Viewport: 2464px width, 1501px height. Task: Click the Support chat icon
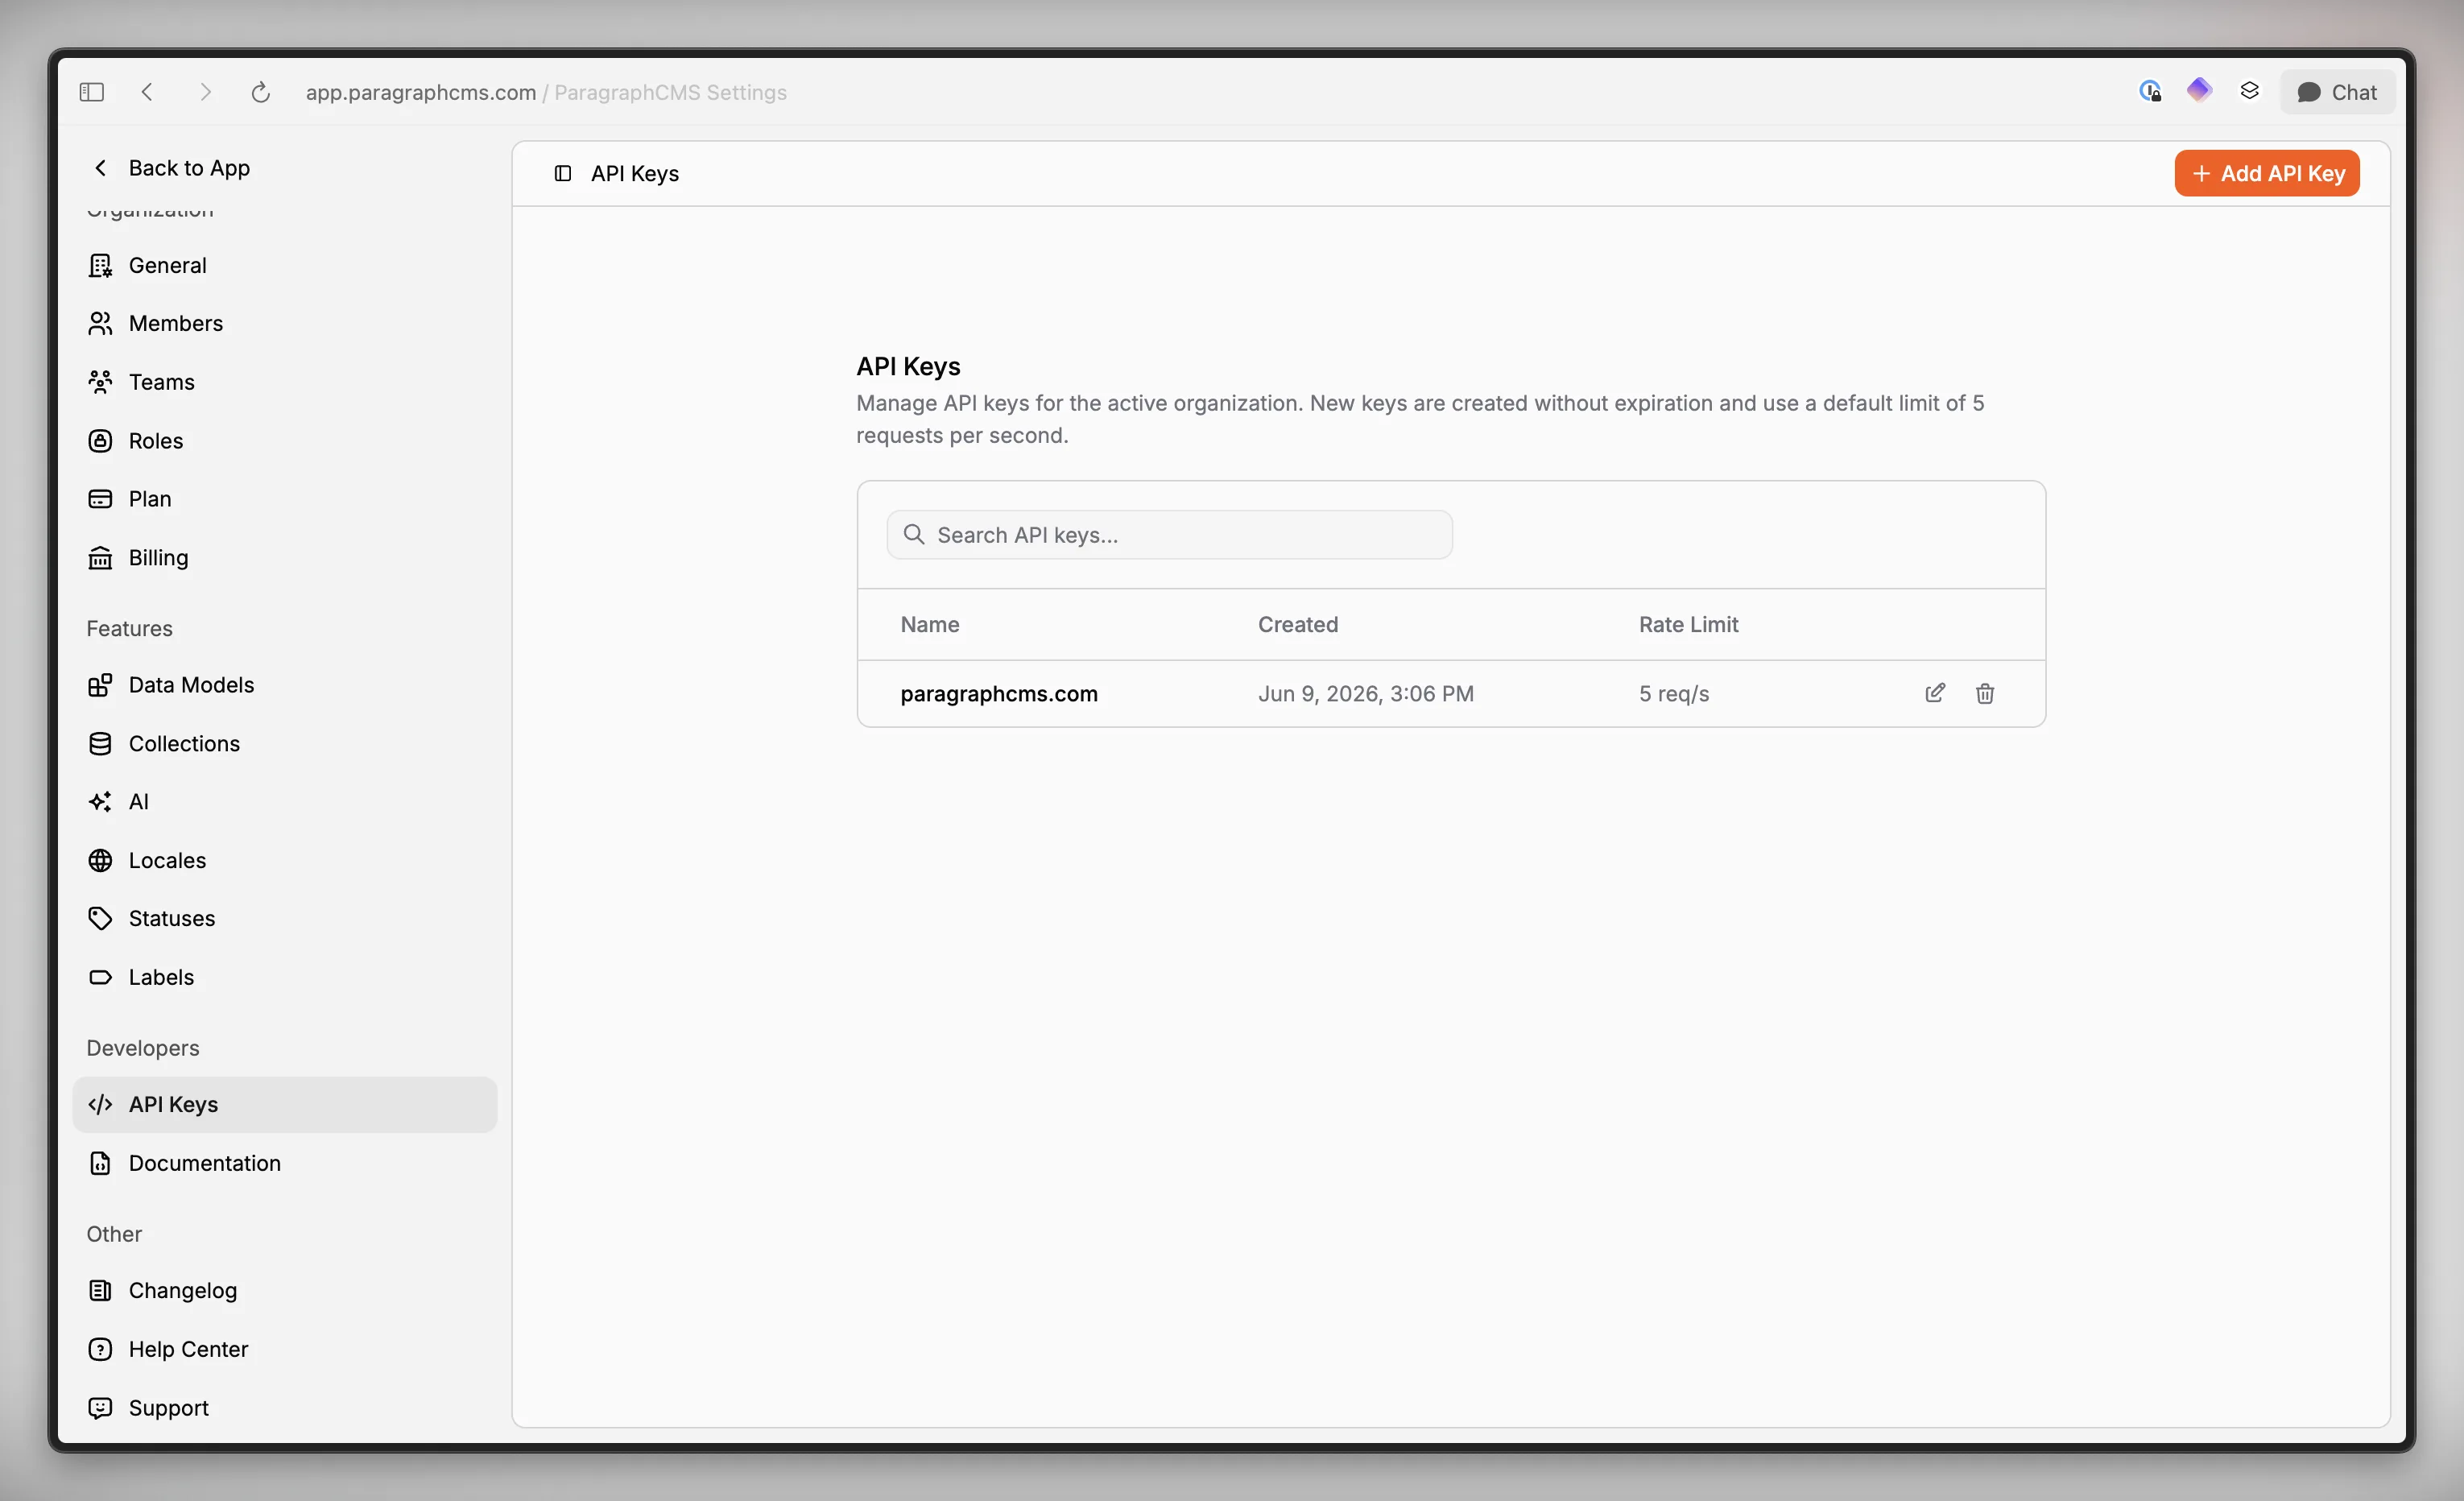point(100,1409)
